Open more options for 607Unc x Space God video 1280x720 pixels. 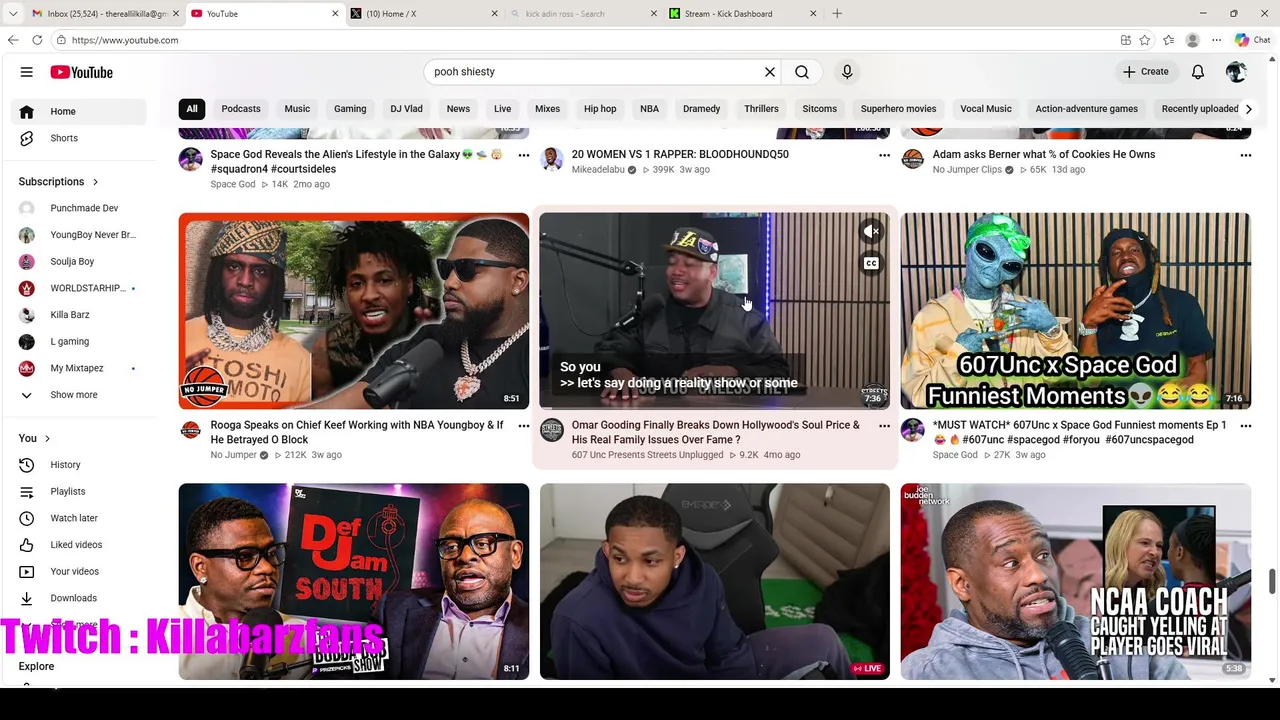1245,426
